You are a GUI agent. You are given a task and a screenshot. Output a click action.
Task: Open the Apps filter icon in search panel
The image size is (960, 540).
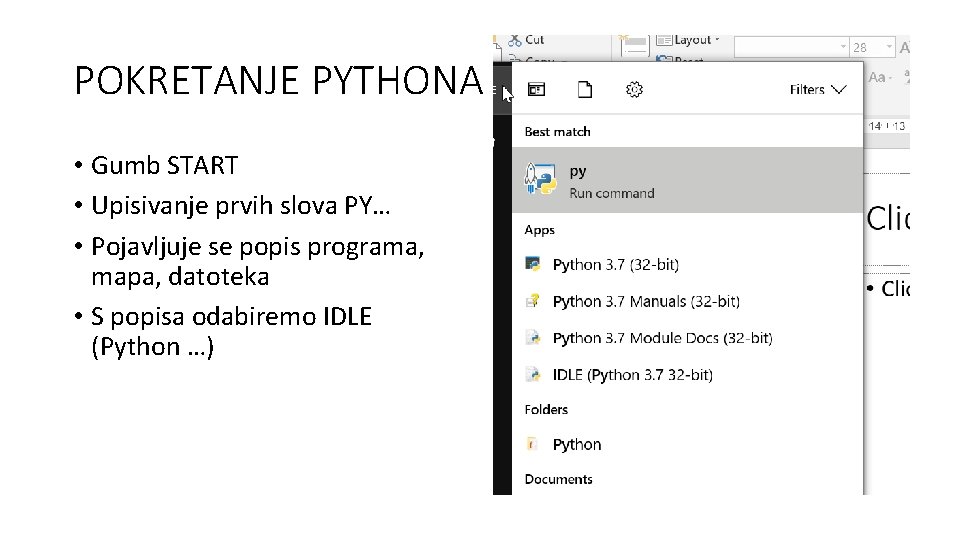[x=536, y=90]
